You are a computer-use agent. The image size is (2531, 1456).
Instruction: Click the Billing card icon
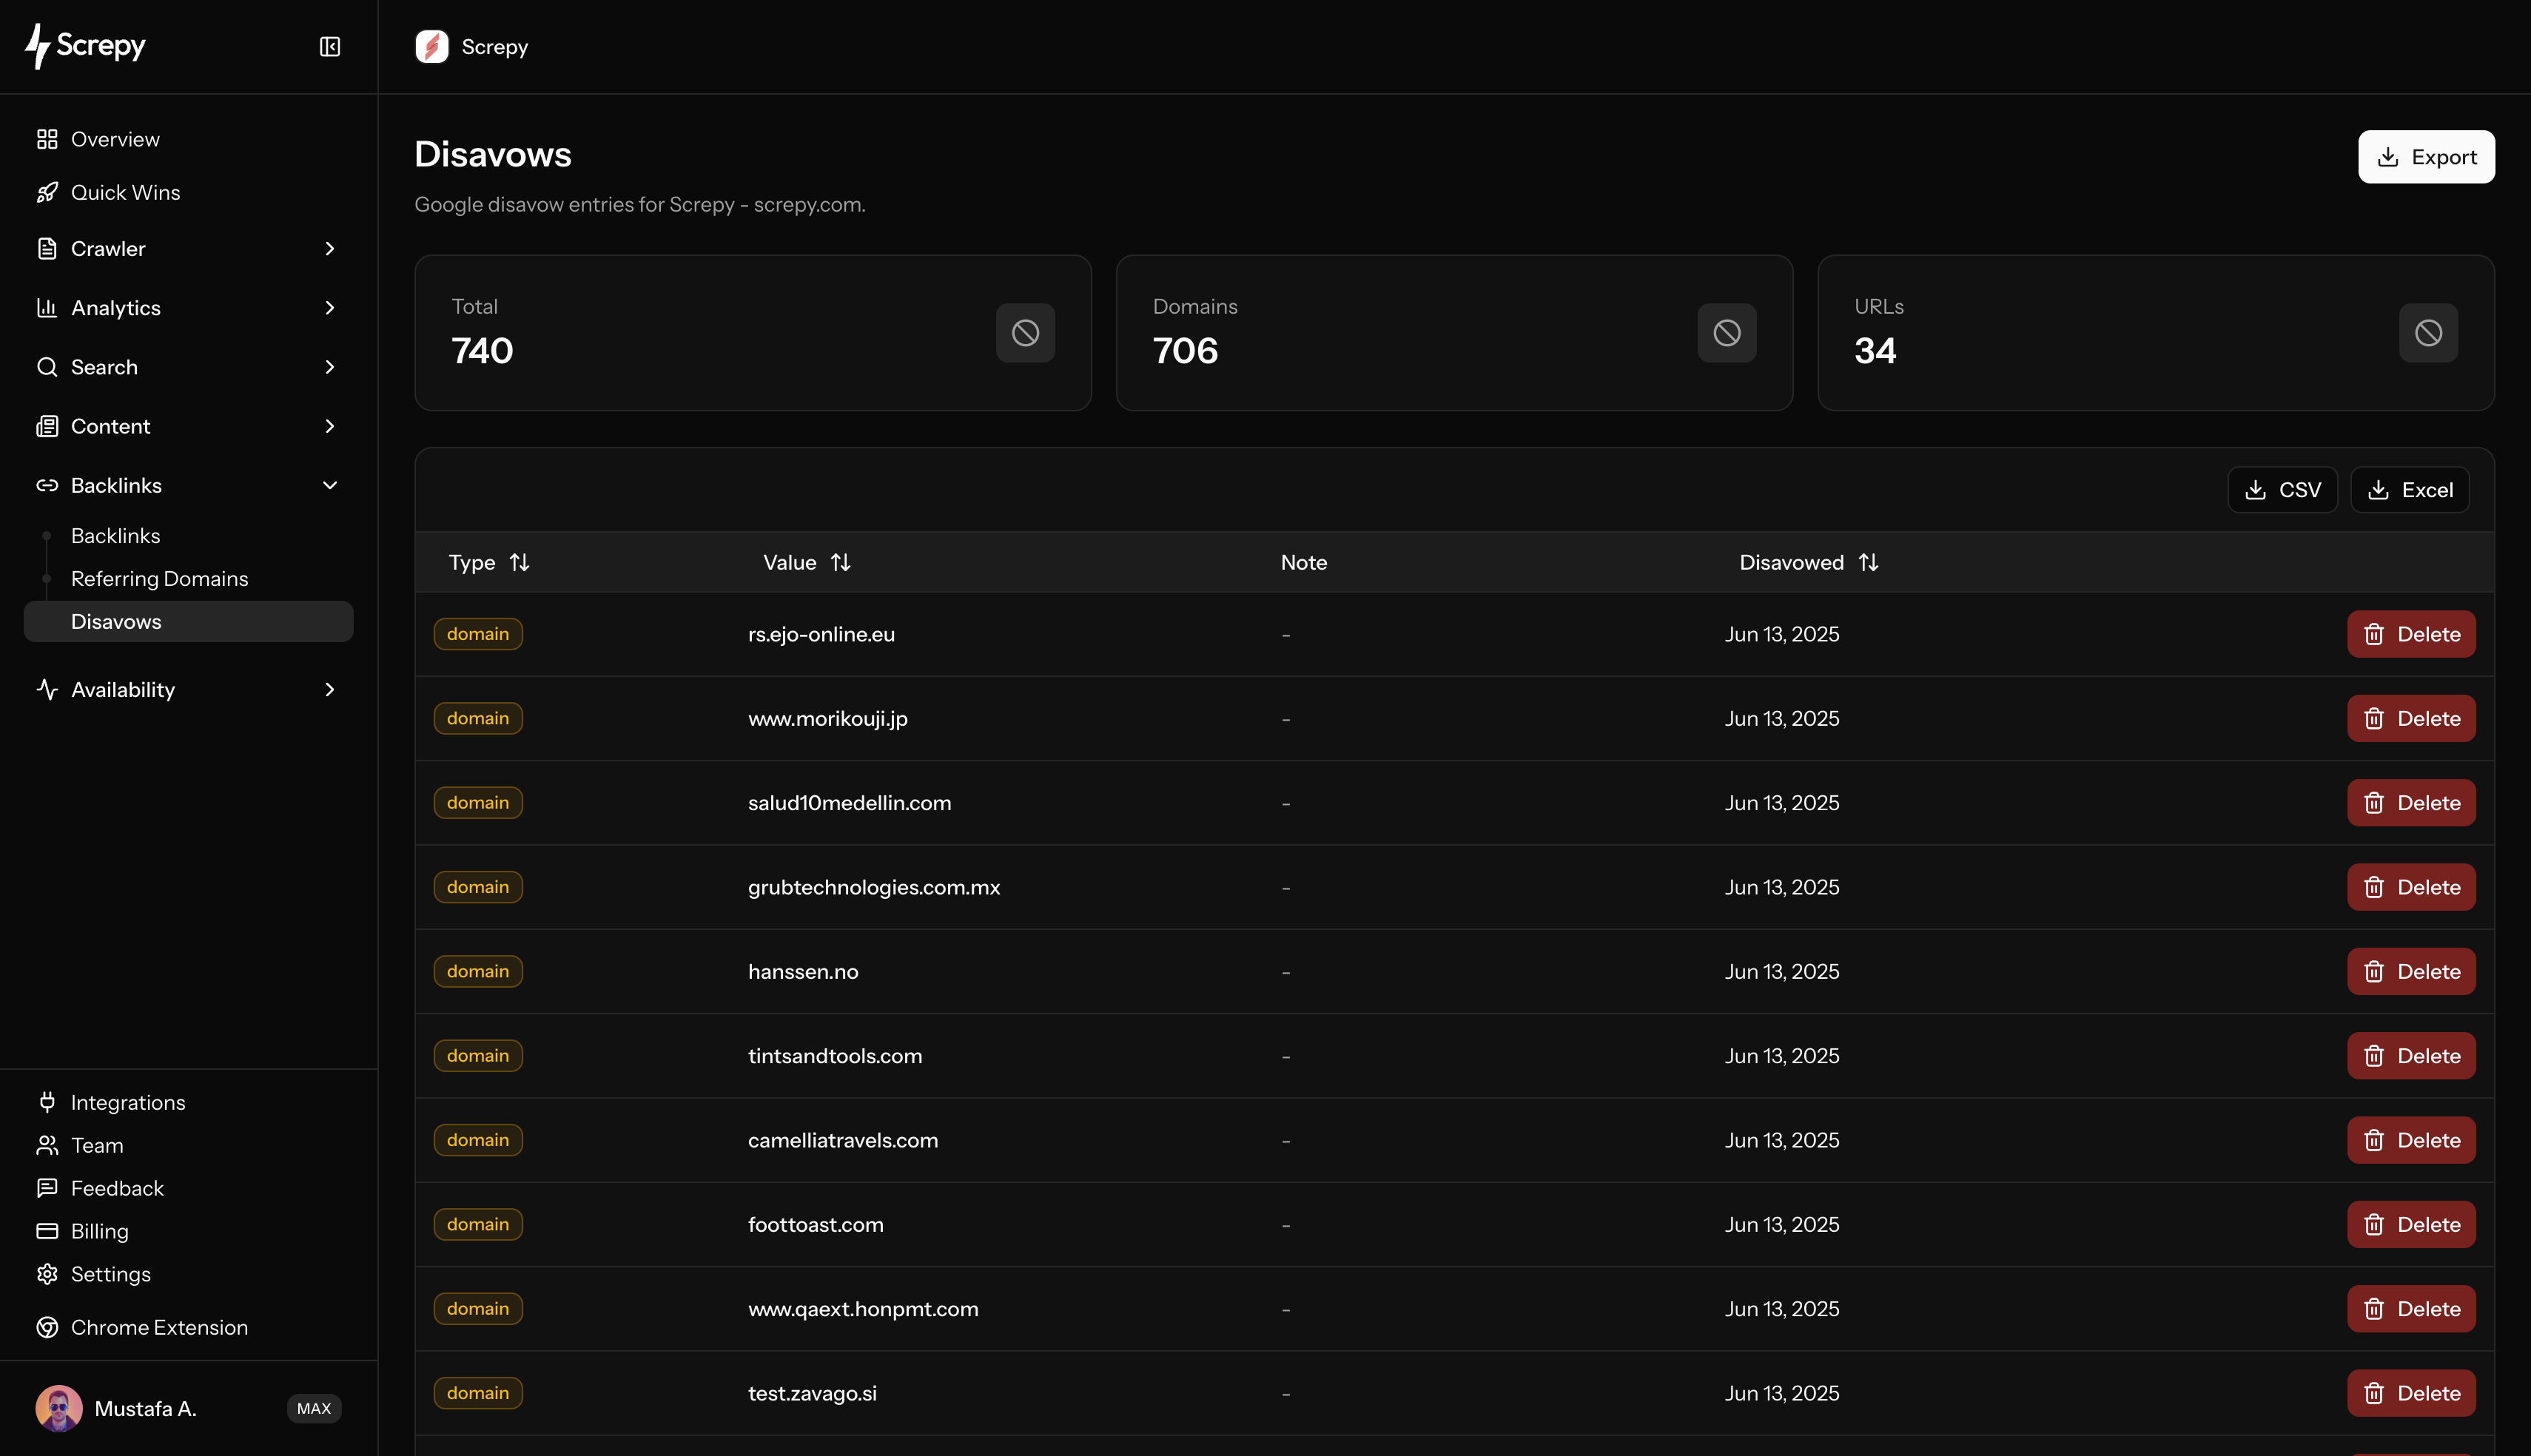pos(47,1231)
